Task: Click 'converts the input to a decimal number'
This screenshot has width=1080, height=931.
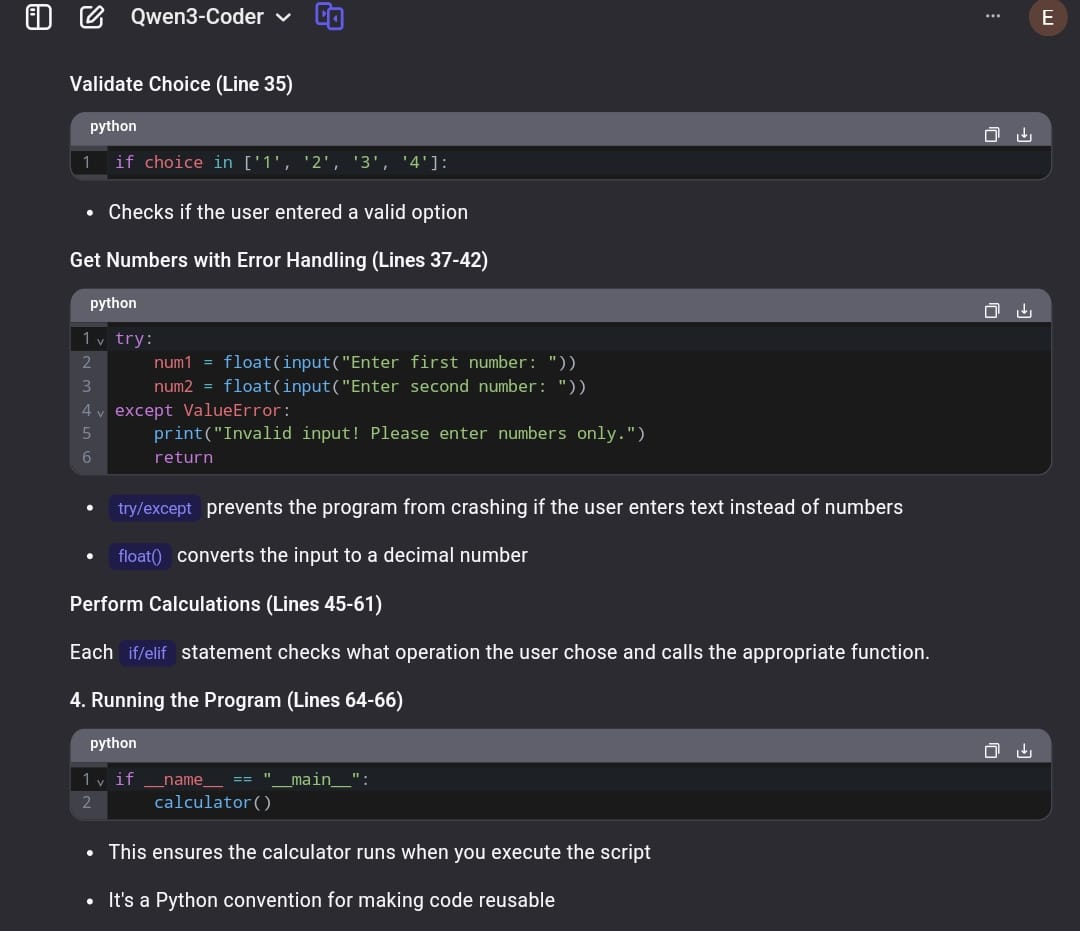Action: (x=352, y=555)
